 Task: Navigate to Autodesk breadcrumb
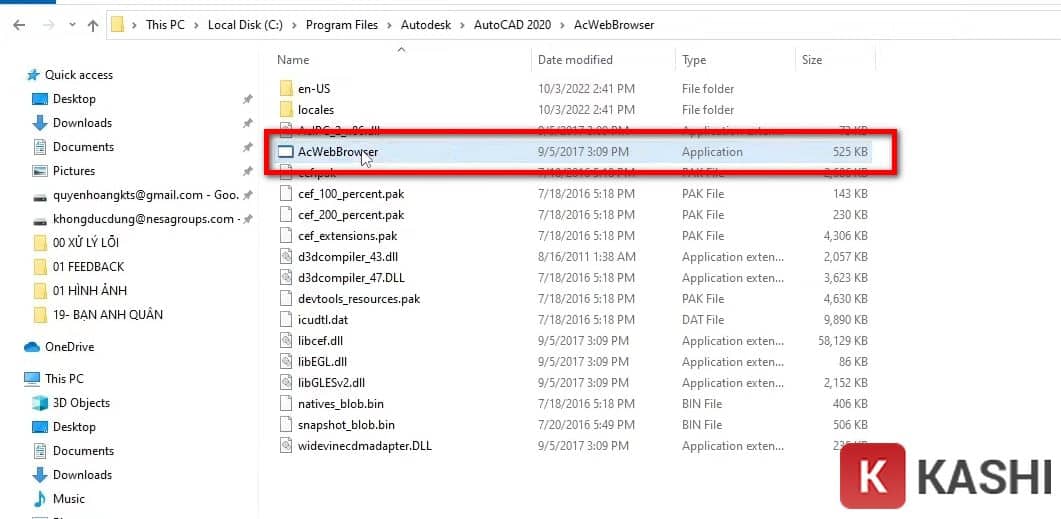(x=424, y=25)
